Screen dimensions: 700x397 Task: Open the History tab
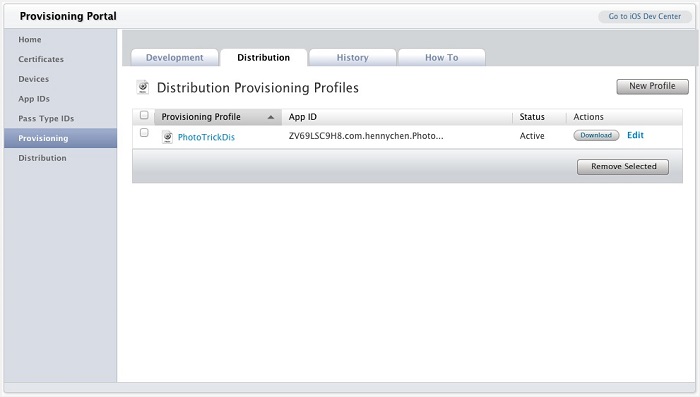(352, 58)
